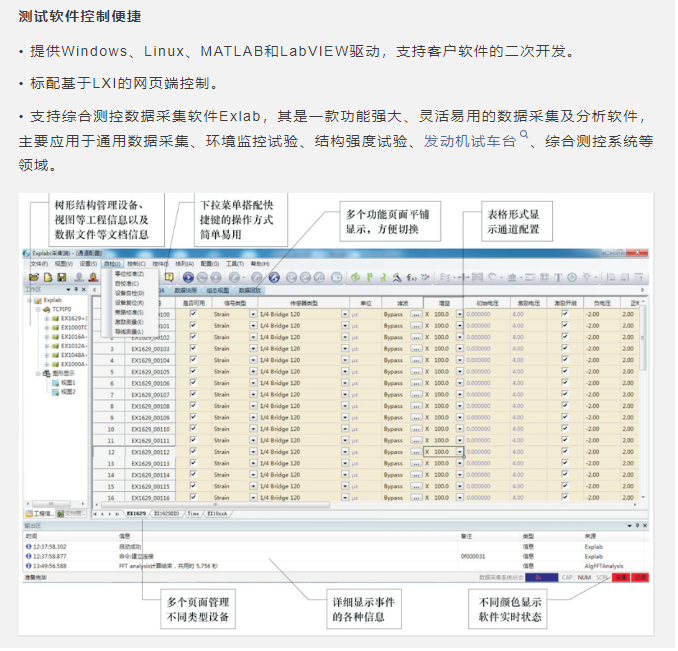Open Strain signal type dropdown for EX1629_00104
This screenshot has height=651, width=678.
click(252, 360)
